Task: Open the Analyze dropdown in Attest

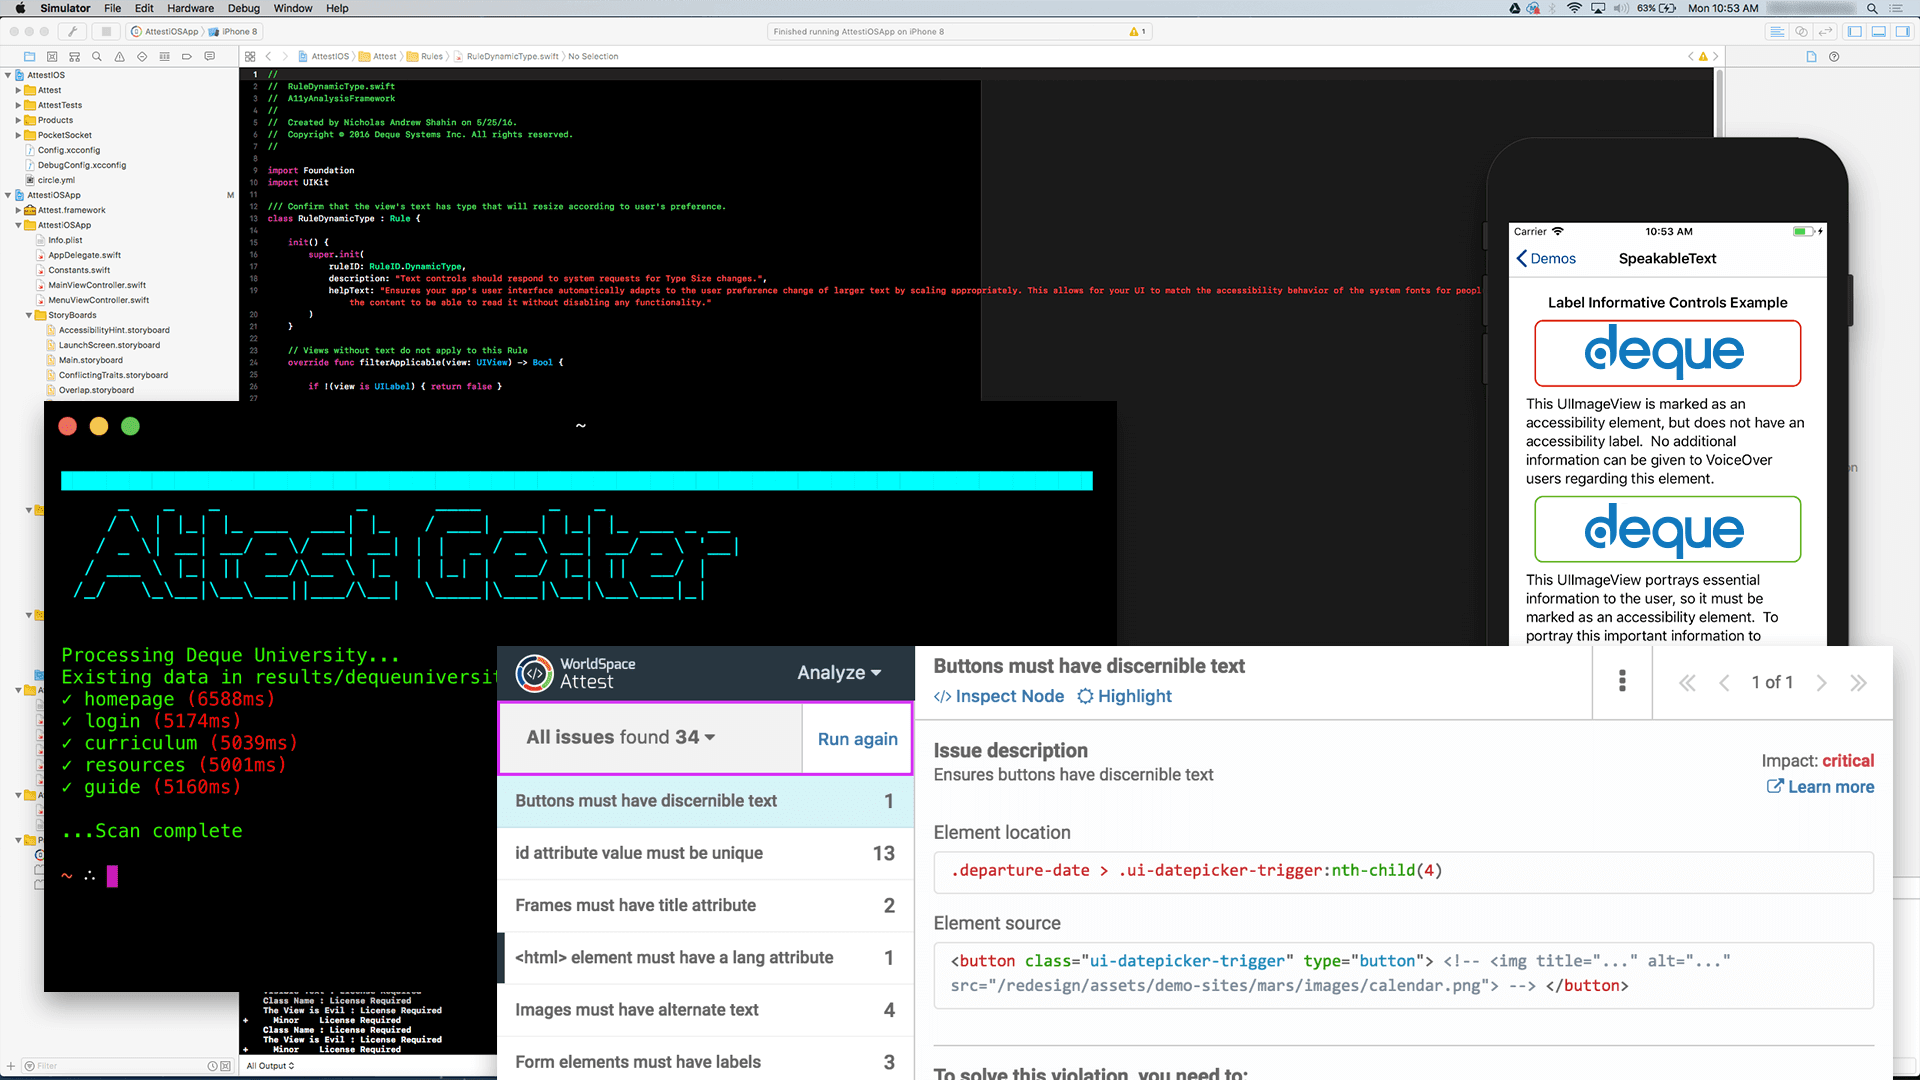Action: [839, 673]
